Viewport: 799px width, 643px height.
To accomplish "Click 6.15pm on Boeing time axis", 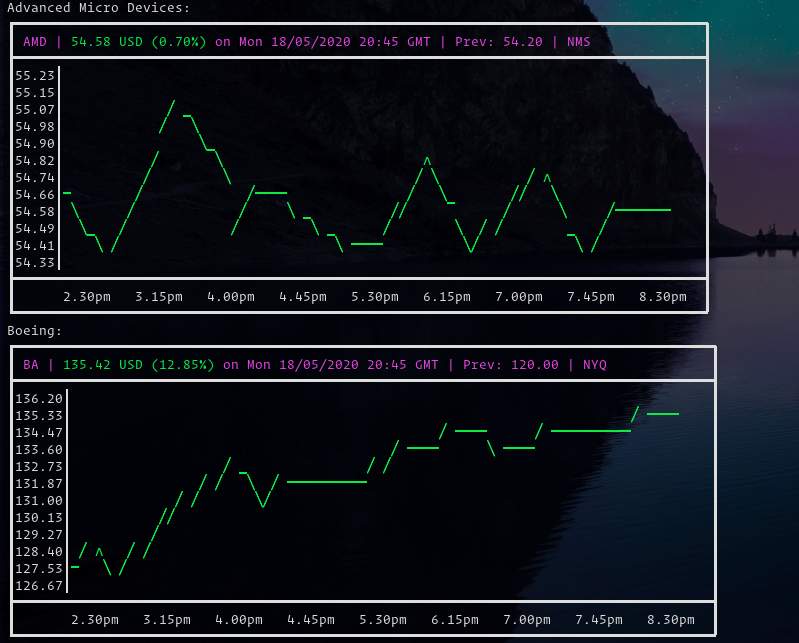I will click(x=455, y=620).
